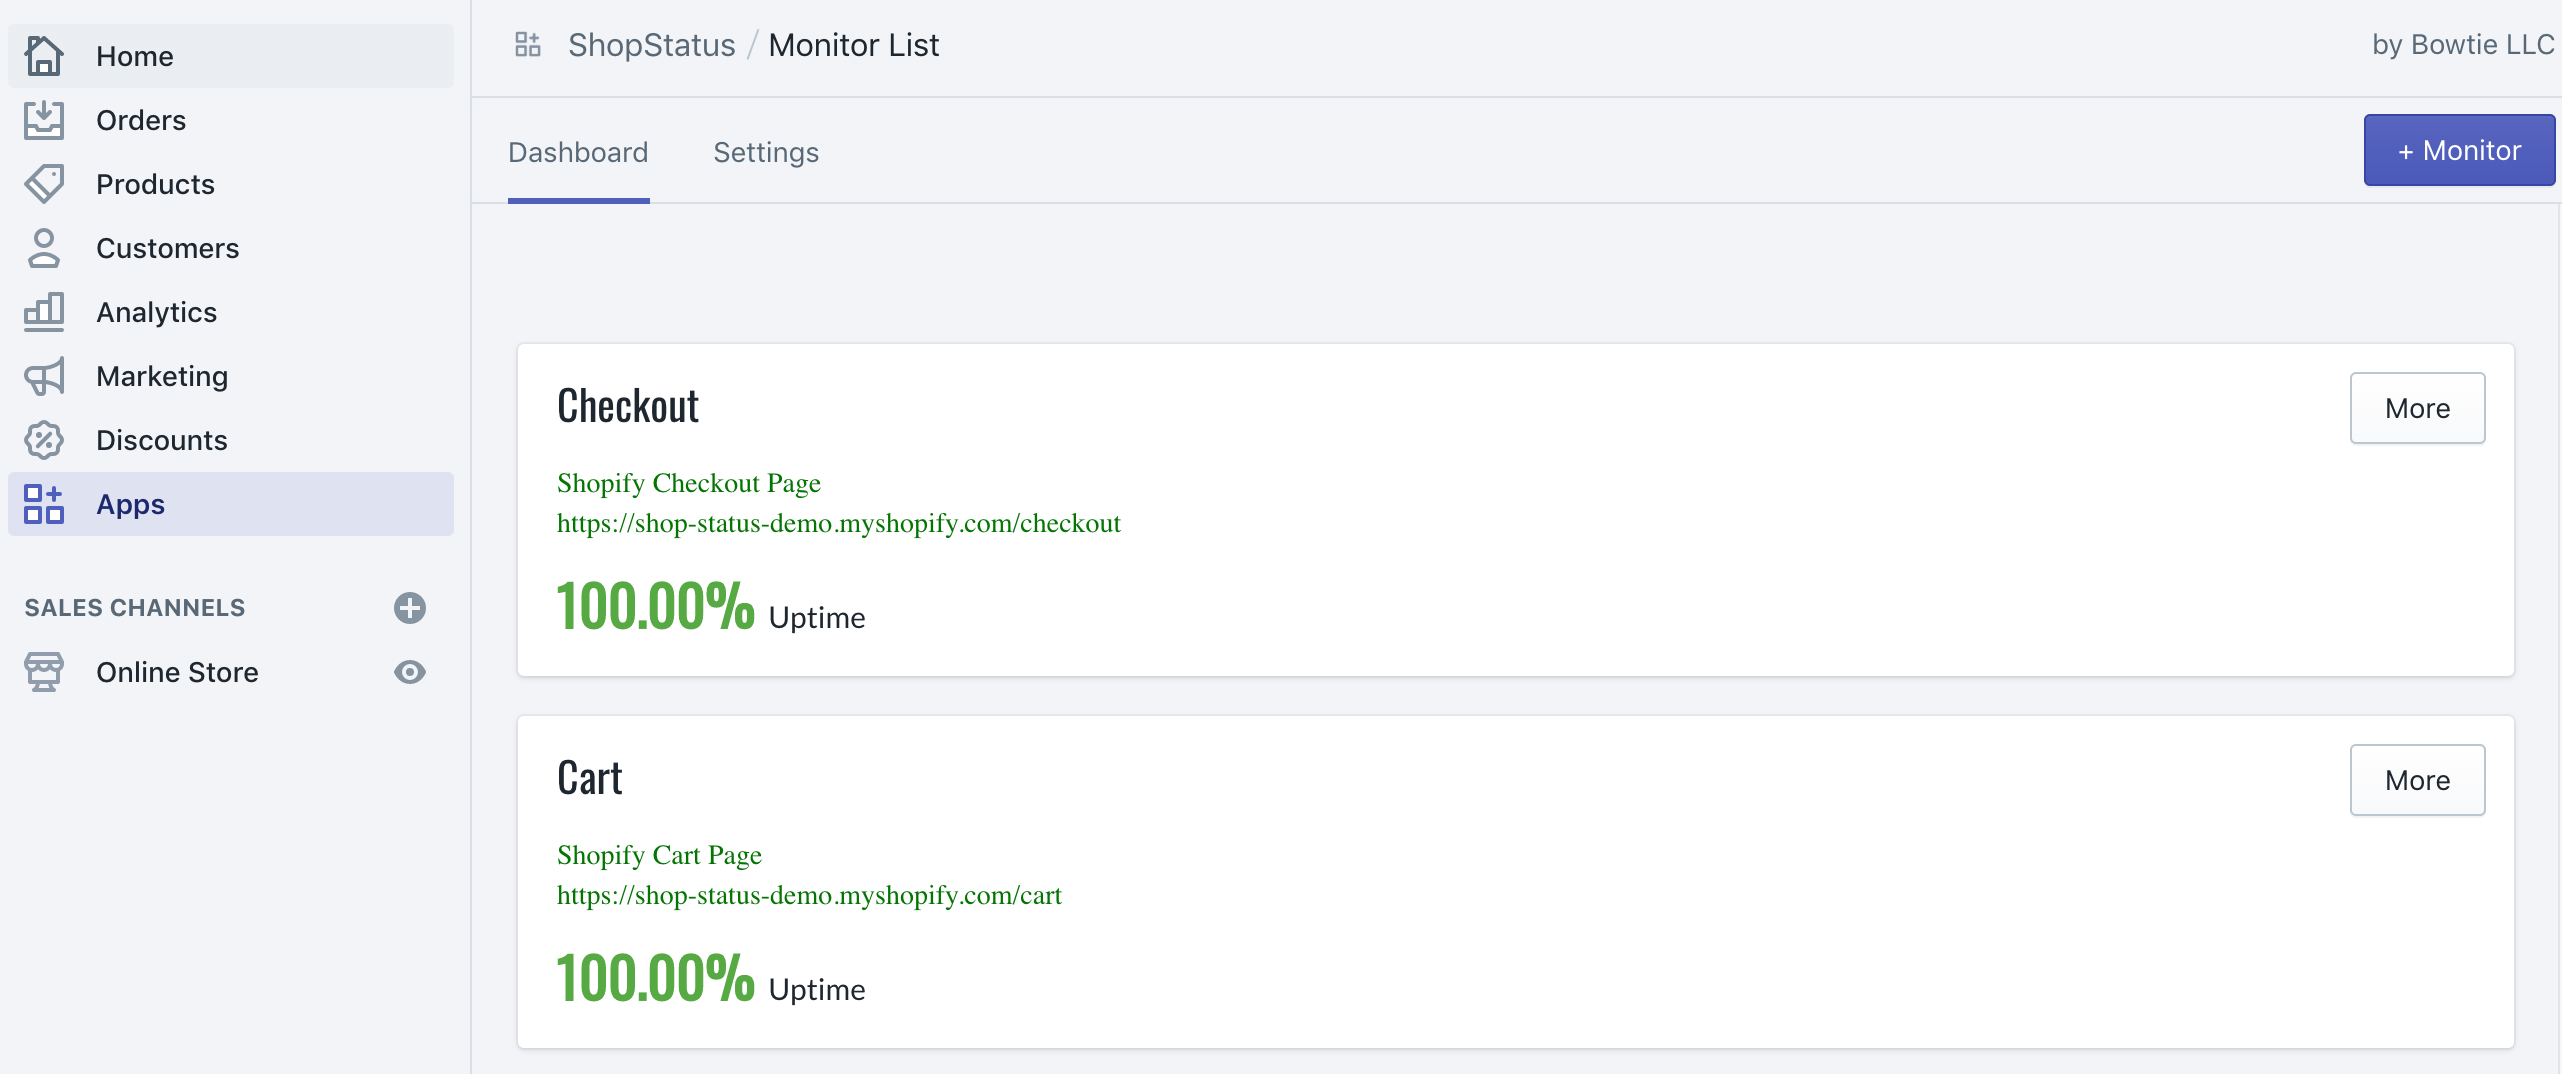Open the shop-status-demo cart URL link
This screenshot has width=2562, height=1074.
pos(809,895)
